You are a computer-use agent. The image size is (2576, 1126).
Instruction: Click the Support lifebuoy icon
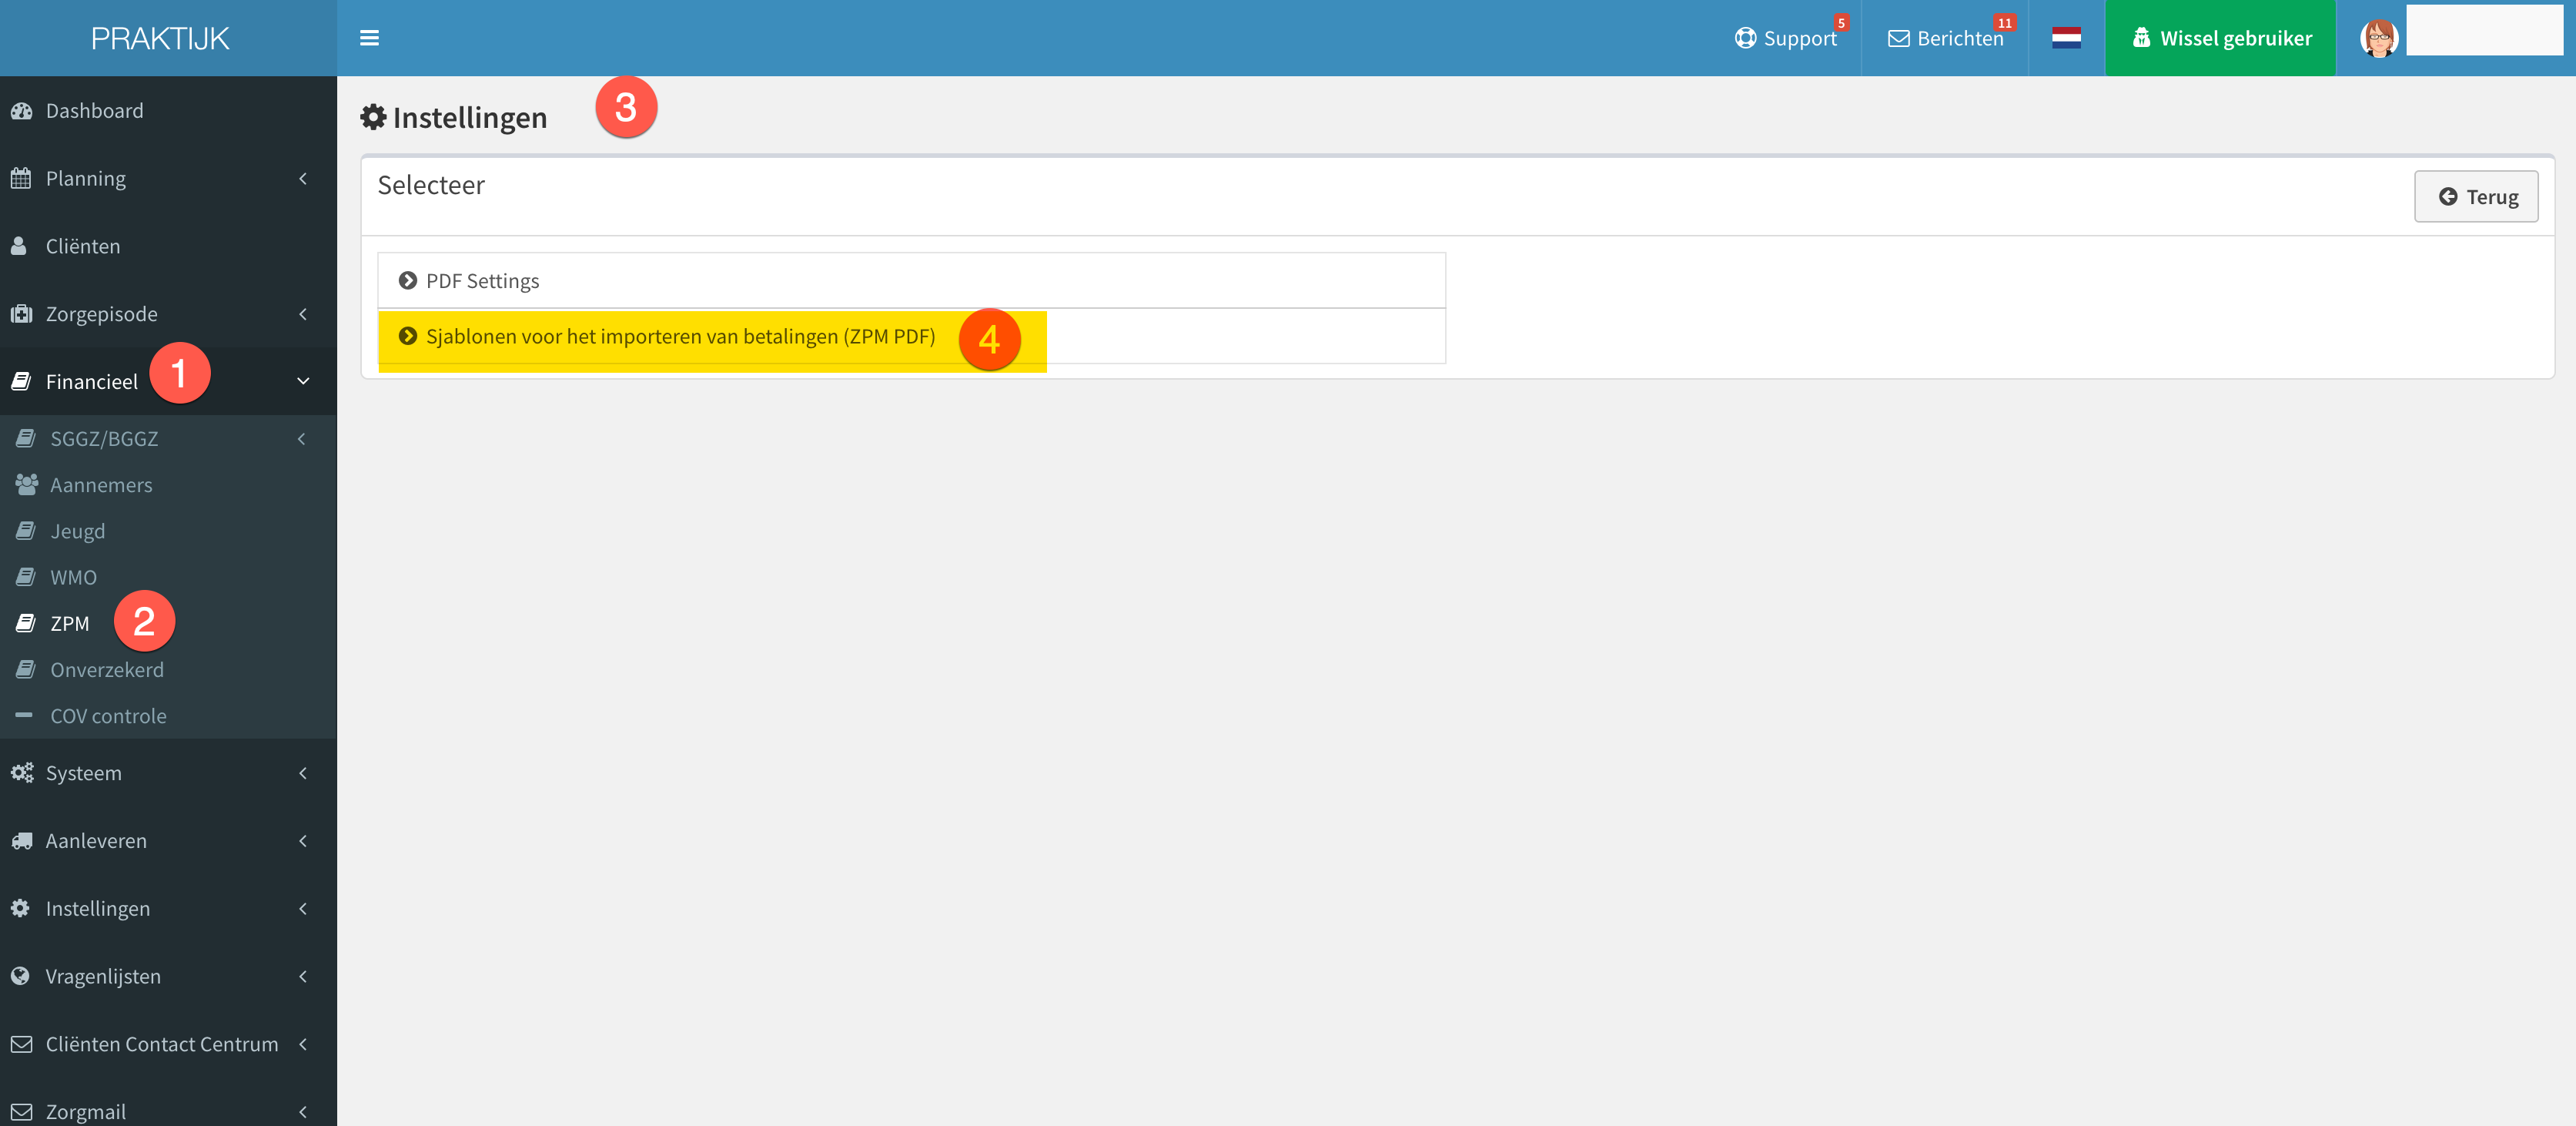[x=1745, y=38]
